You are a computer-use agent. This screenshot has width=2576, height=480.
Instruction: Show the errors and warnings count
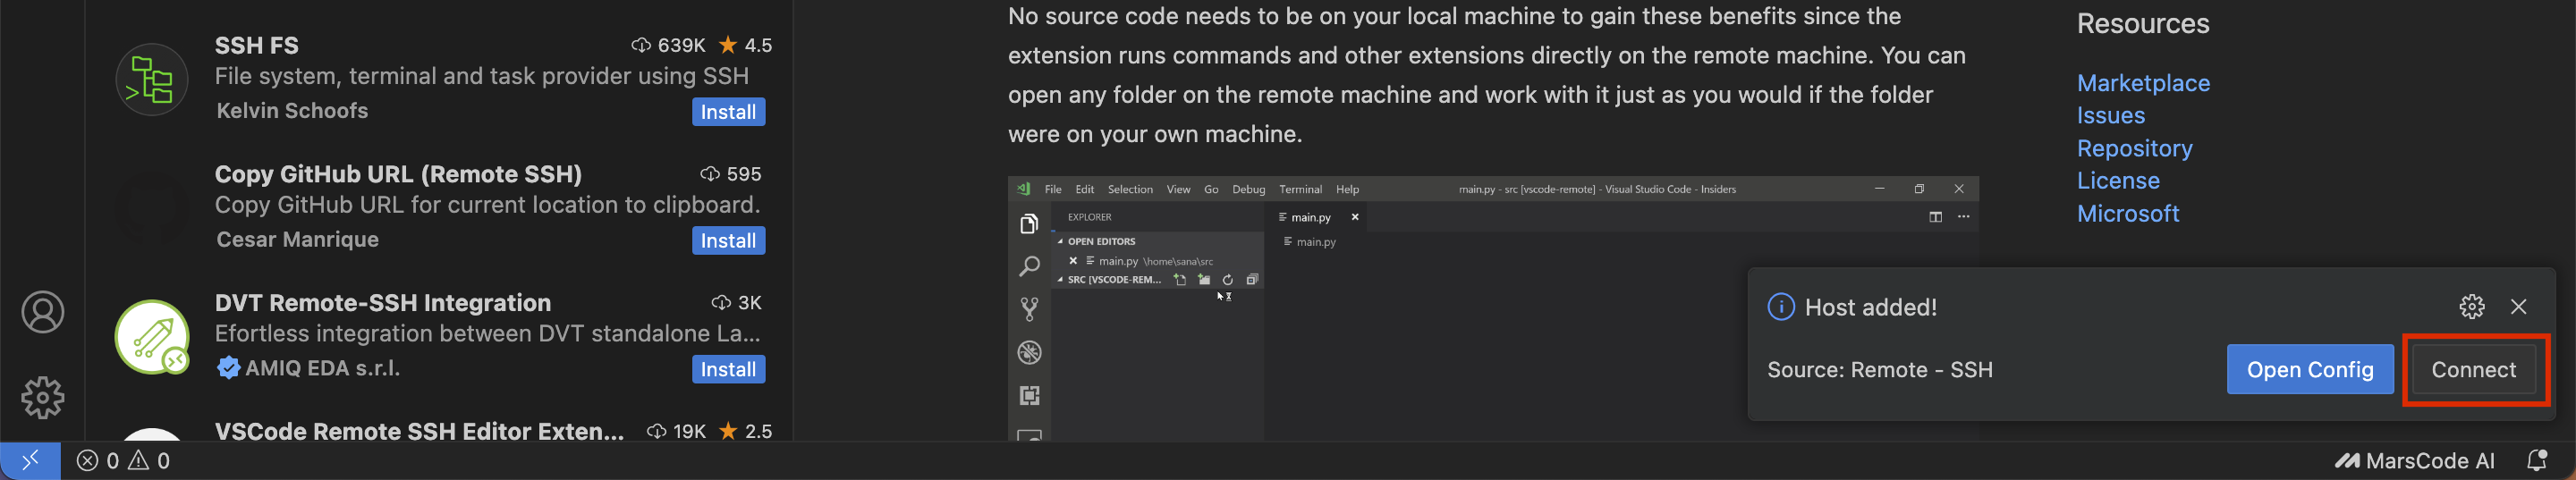(124, 460)
